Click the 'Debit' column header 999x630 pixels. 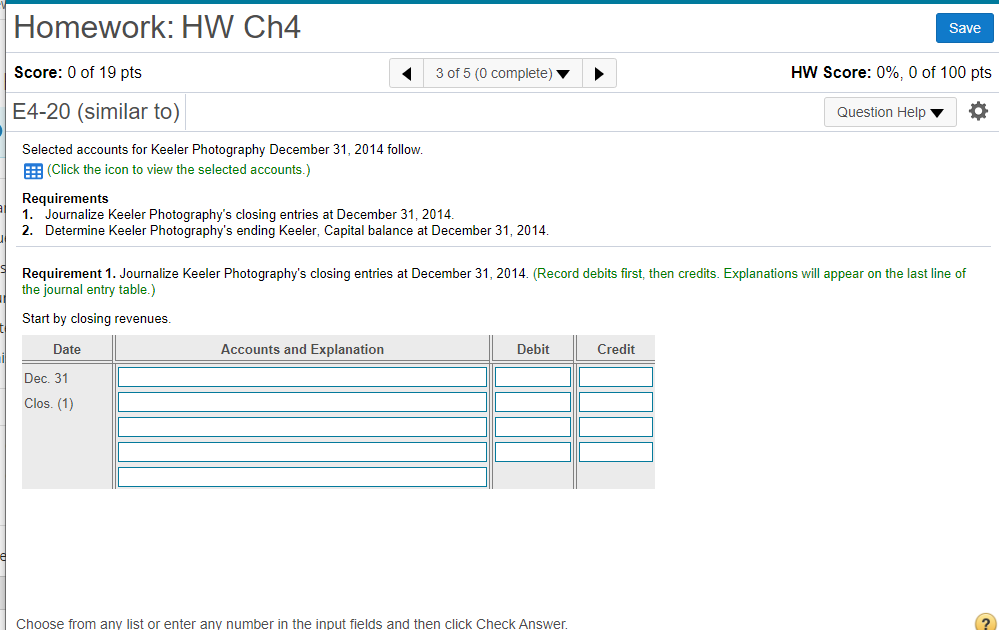click(x=533, y=349)
